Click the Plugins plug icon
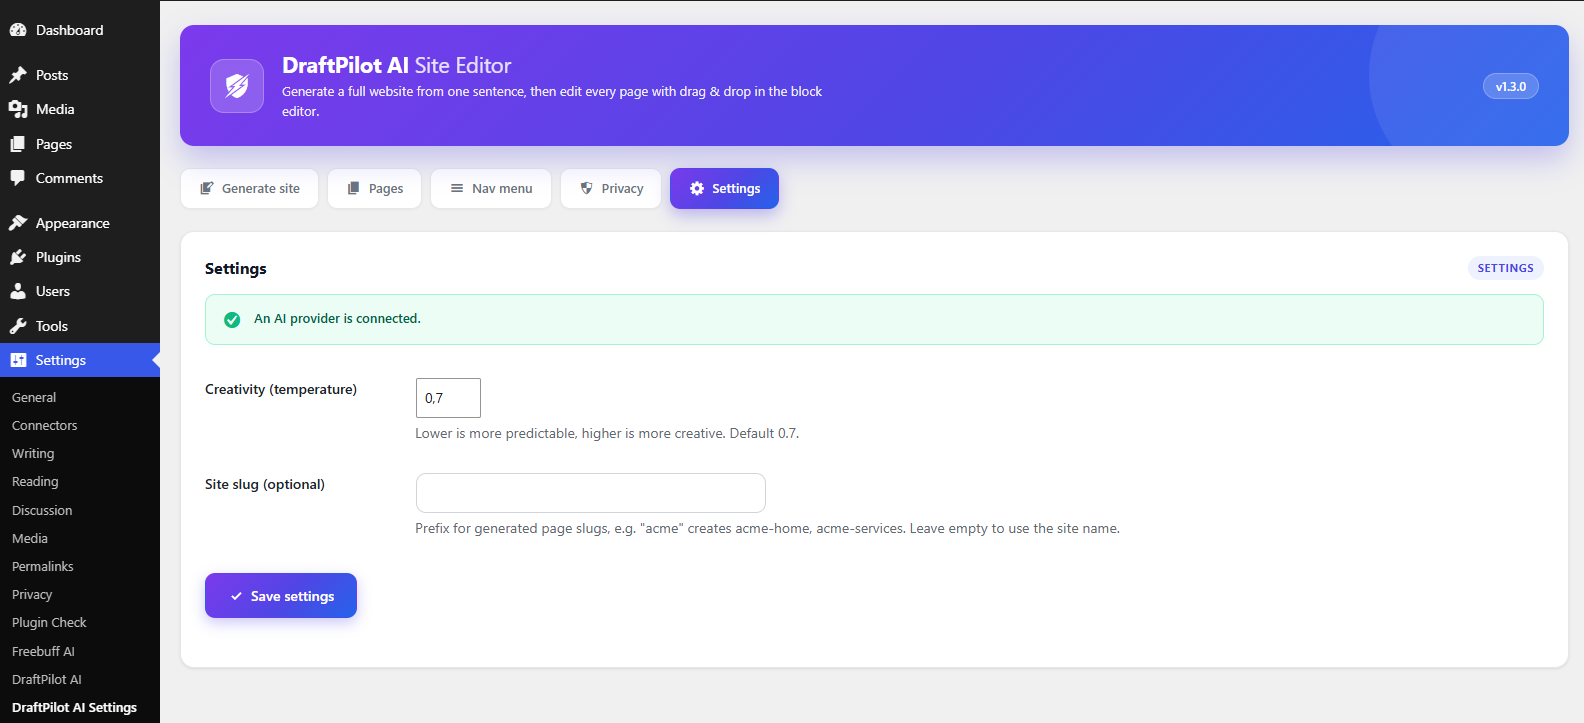The image size is (1584, 723). click(x=18, y=257)
